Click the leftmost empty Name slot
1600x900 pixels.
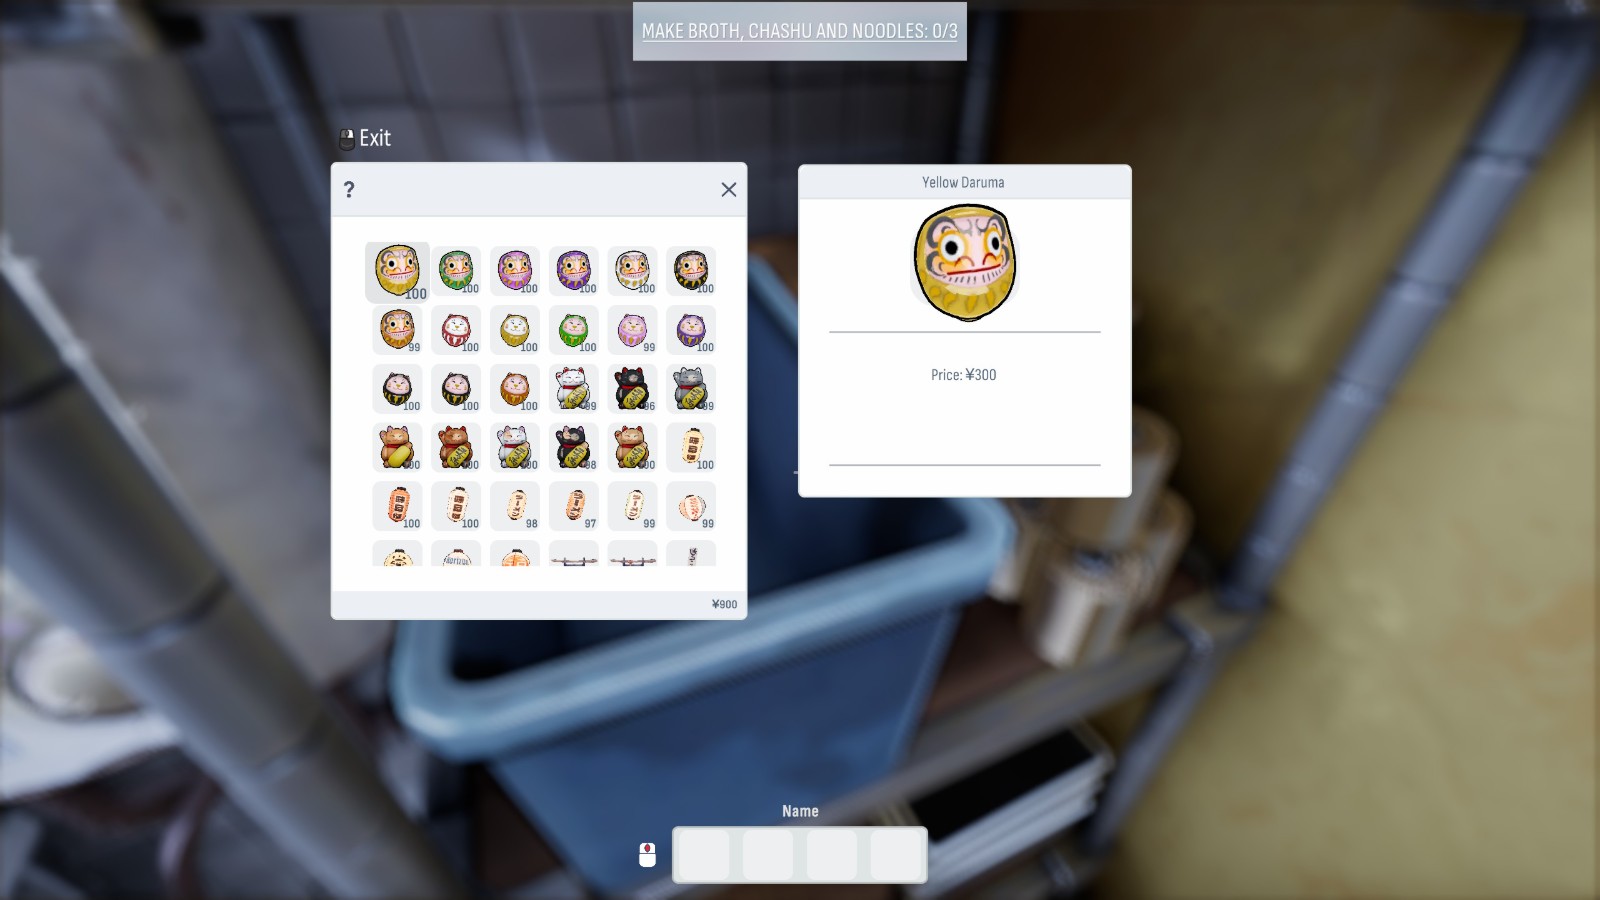[x=704, y=855]
